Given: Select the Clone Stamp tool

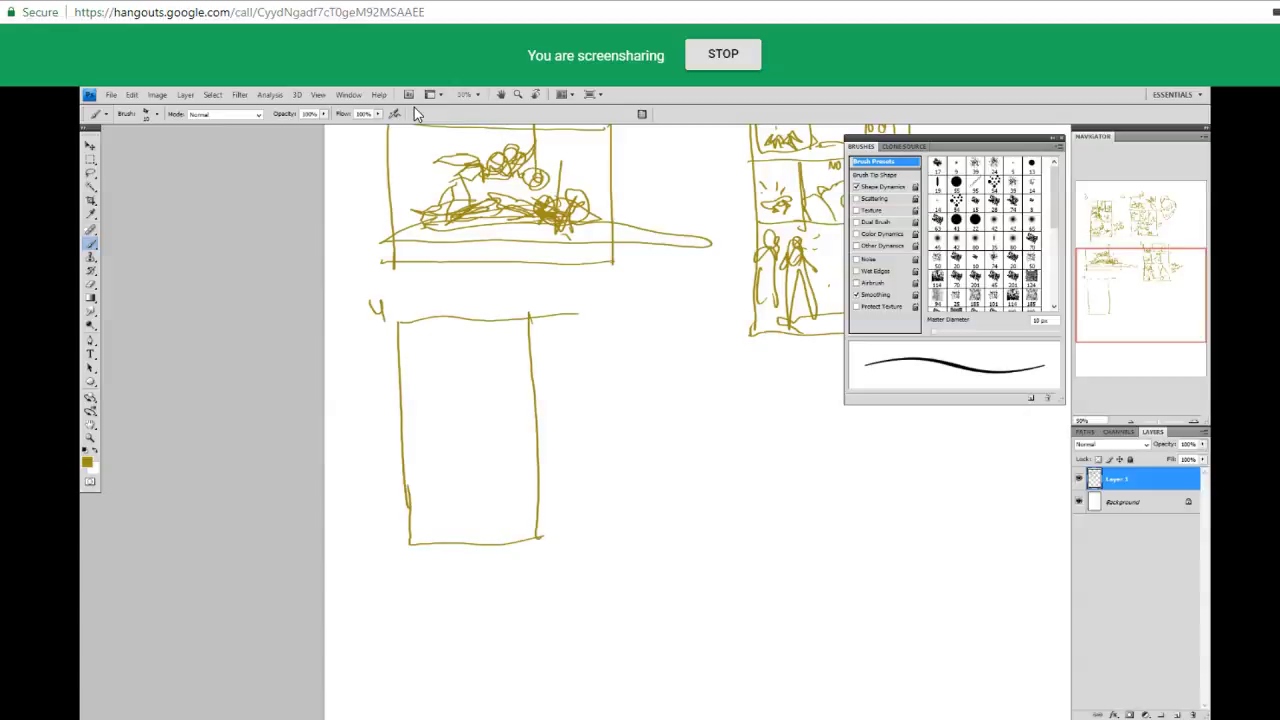Looking at the screenshot, I should (x=90, y=257).
